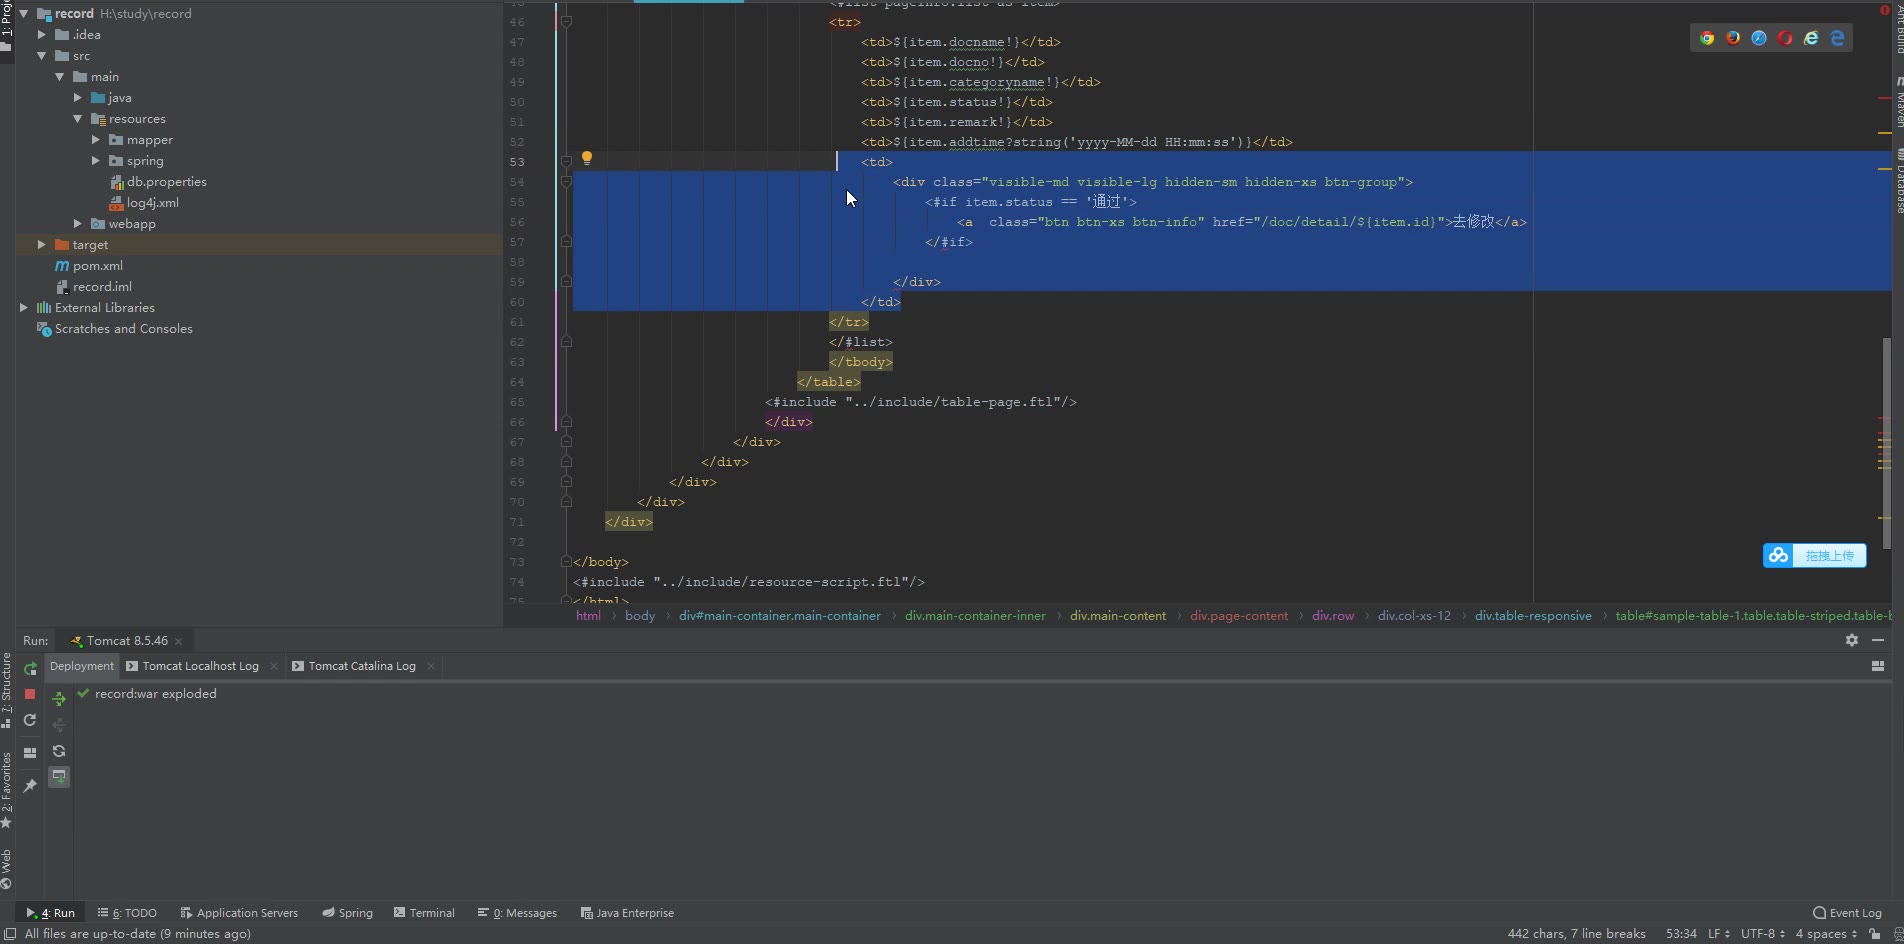Image resolution: width=1904 pixels, height=944 pixels.
Task: Open the Terminal tool window
Action: pyautogui.click(x=424, y=913)
